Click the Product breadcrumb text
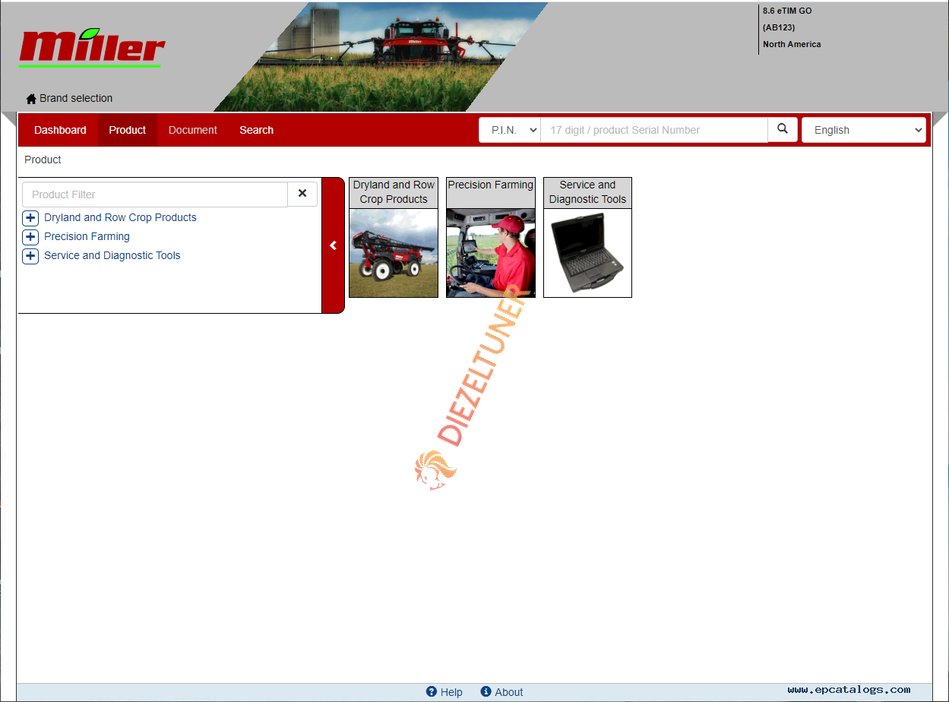Screen dimensions: 949x702 42,160
